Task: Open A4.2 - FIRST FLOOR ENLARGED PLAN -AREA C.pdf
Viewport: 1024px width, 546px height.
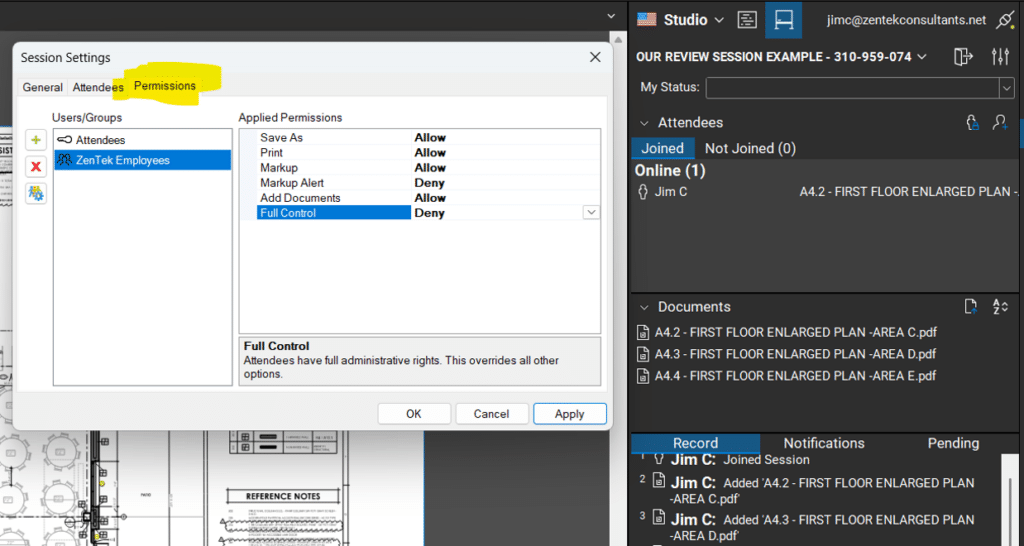Action: click(x=787, y=332)
